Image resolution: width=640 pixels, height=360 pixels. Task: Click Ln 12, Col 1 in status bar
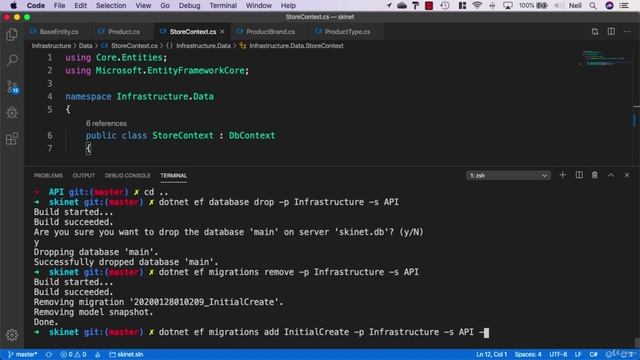point(491,354)
